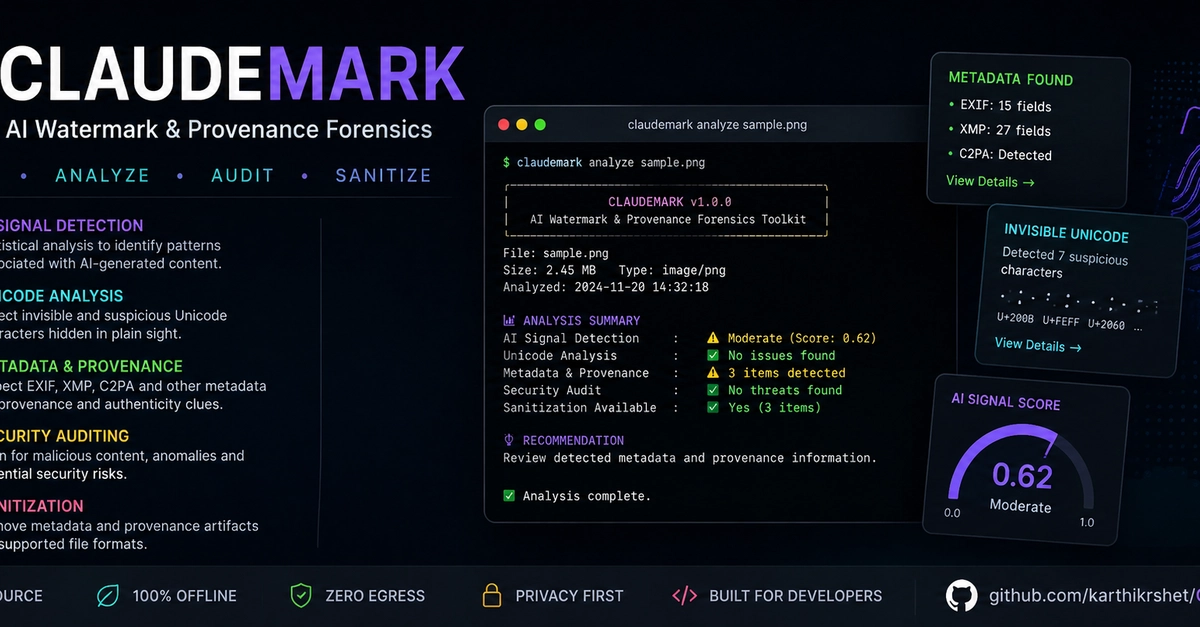Open View Details in Metadata Found card

(x=990, y=182)
